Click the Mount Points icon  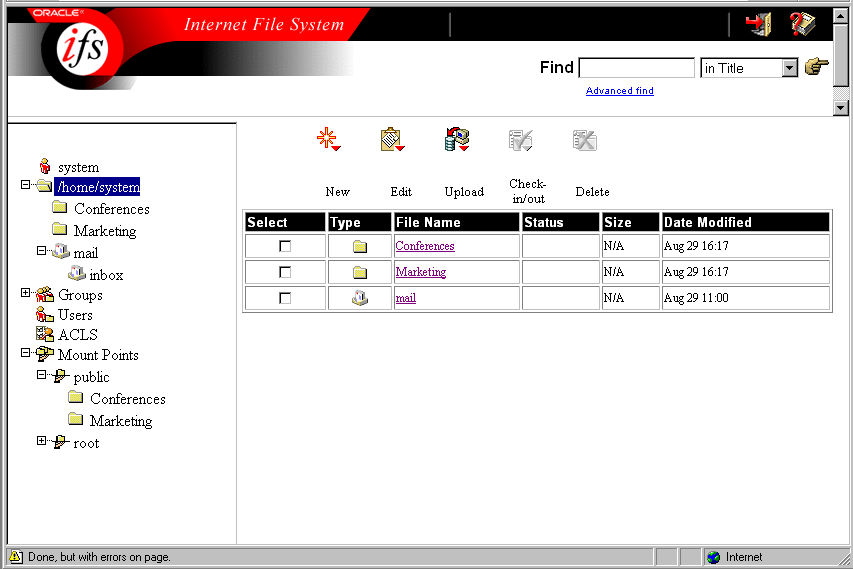point(45,354)
